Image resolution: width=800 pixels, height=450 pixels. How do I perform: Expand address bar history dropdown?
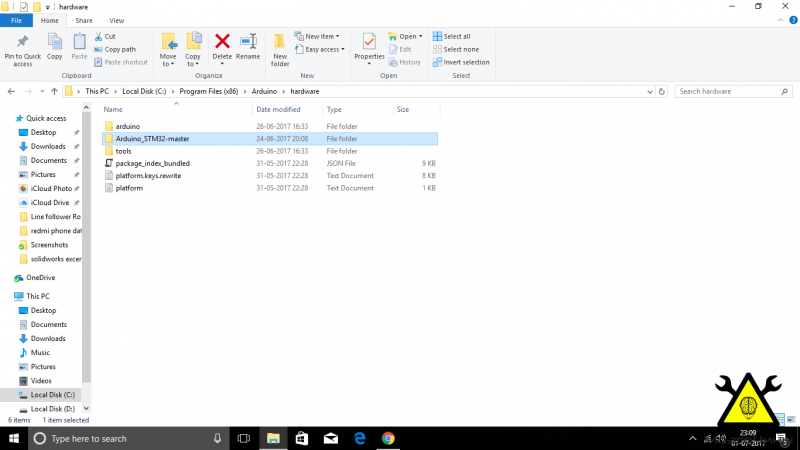point(649,91)
